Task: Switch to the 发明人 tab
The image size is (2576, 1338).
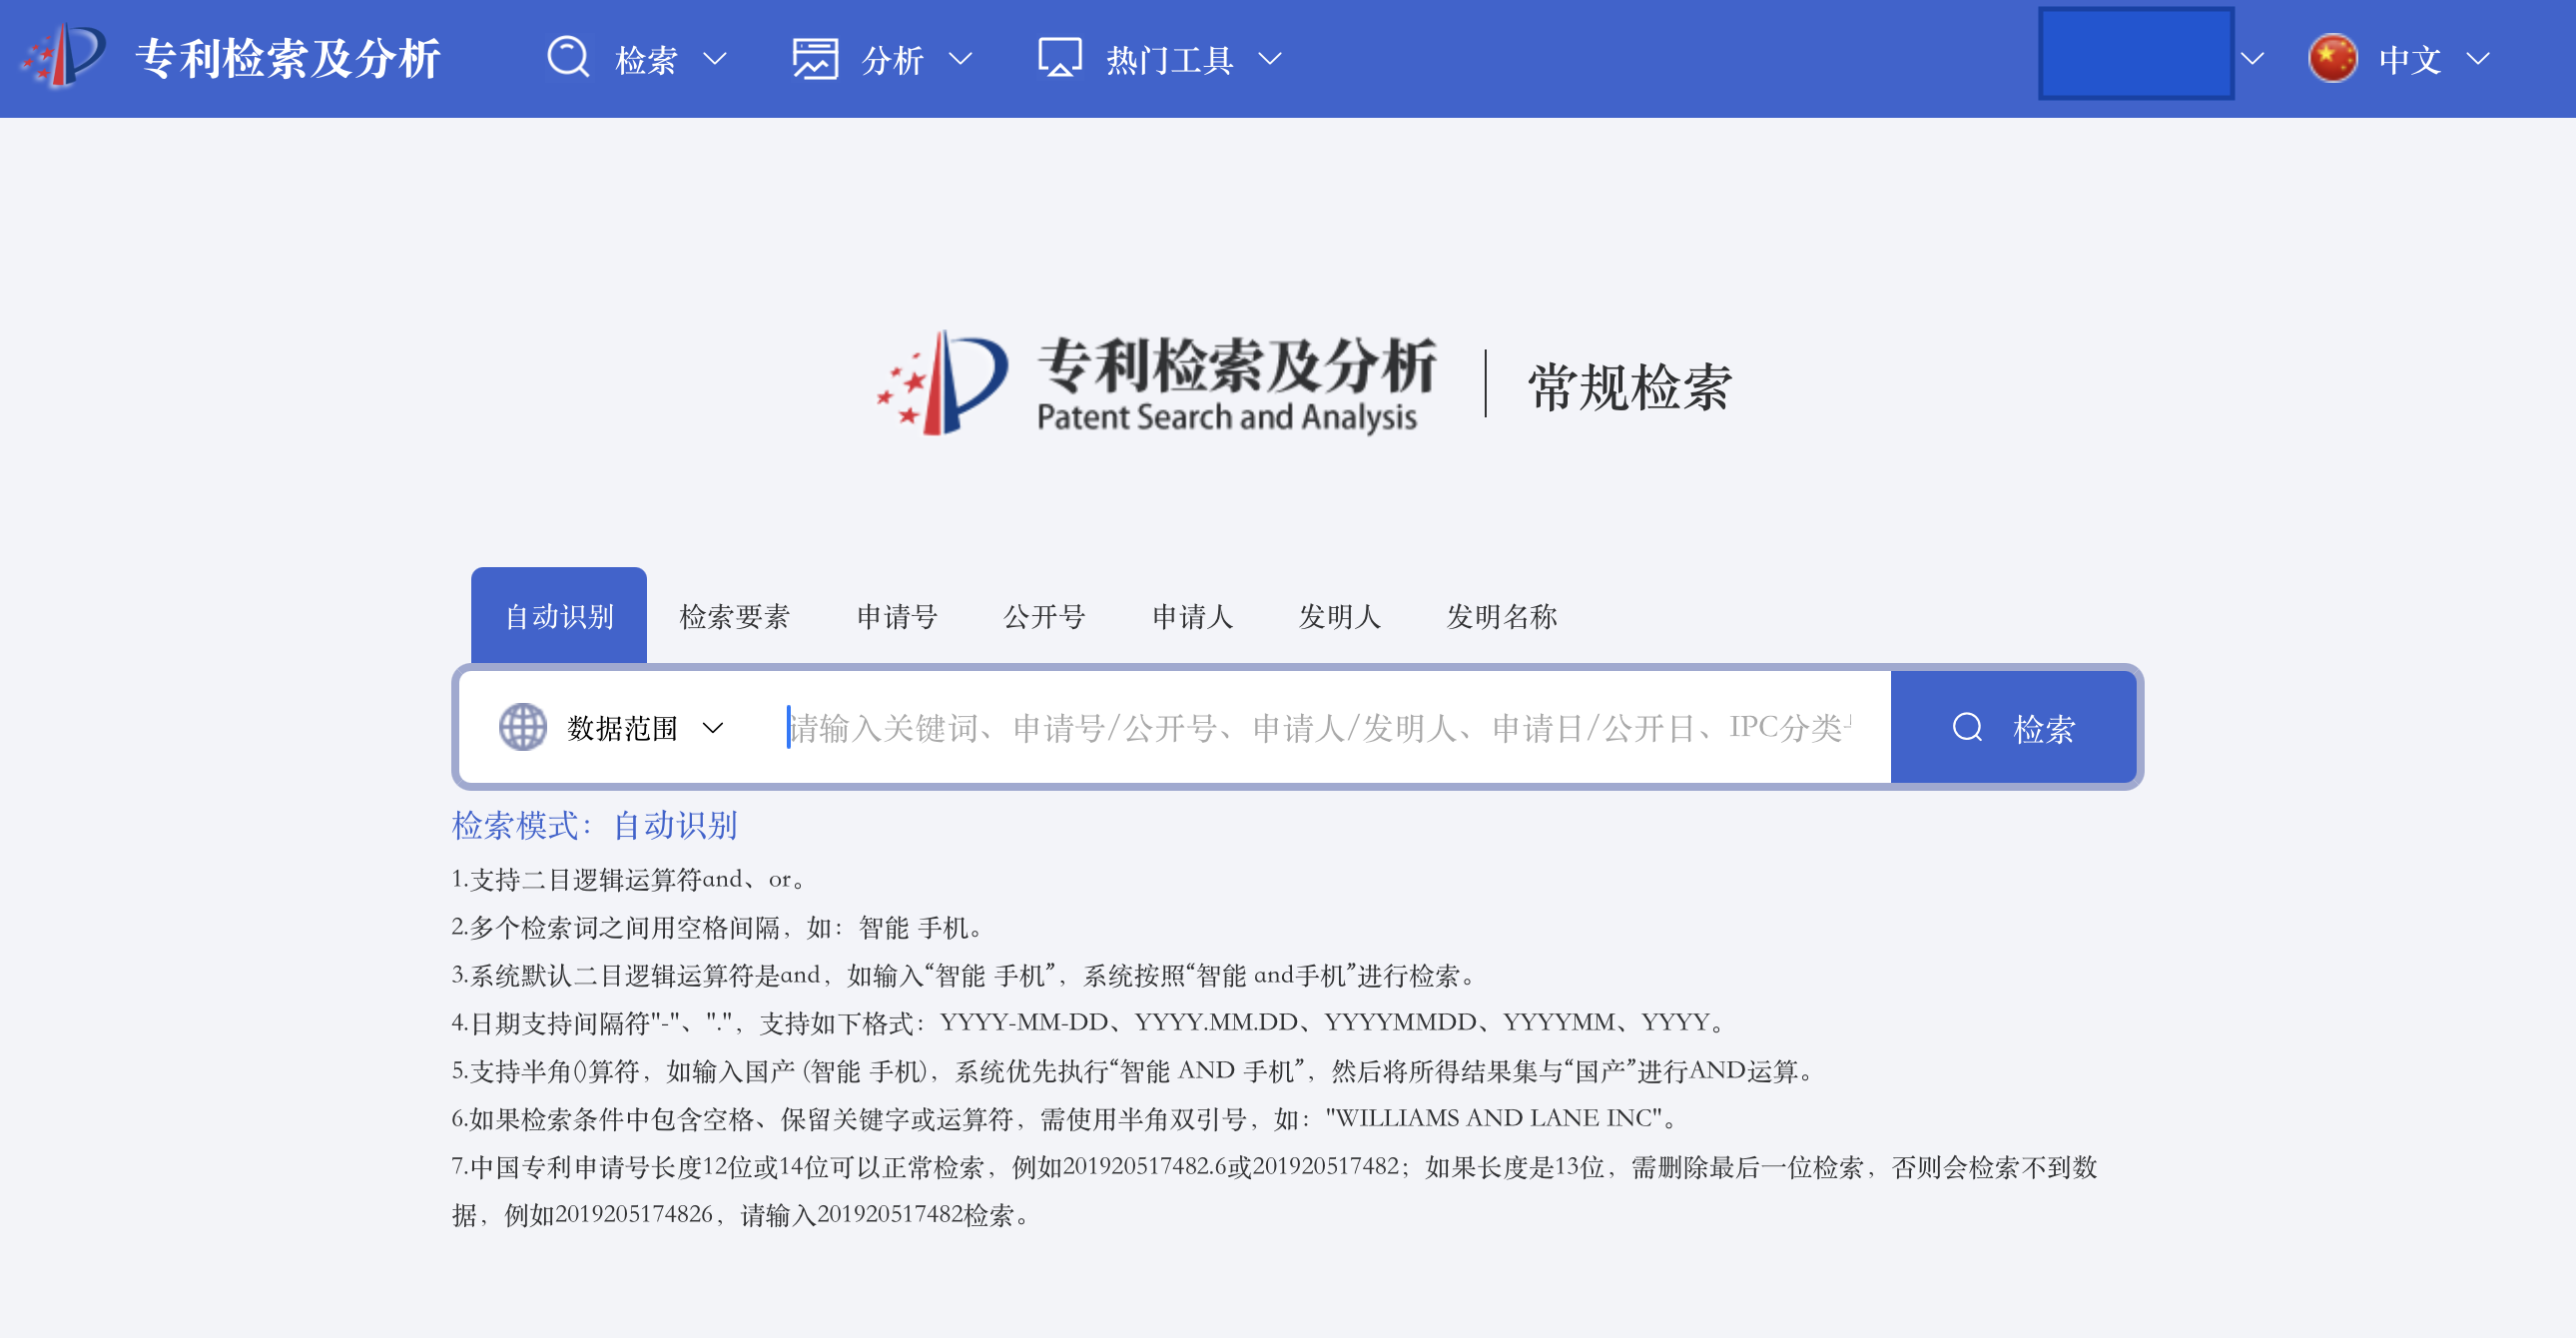Action: 1339,616
